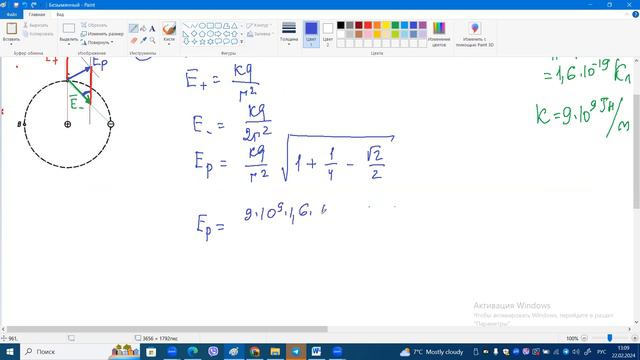Image resolution: width=640 pixels, height=360 pixels.
Task: Click the Undo icon in title bar
Action: pos(25,5)
